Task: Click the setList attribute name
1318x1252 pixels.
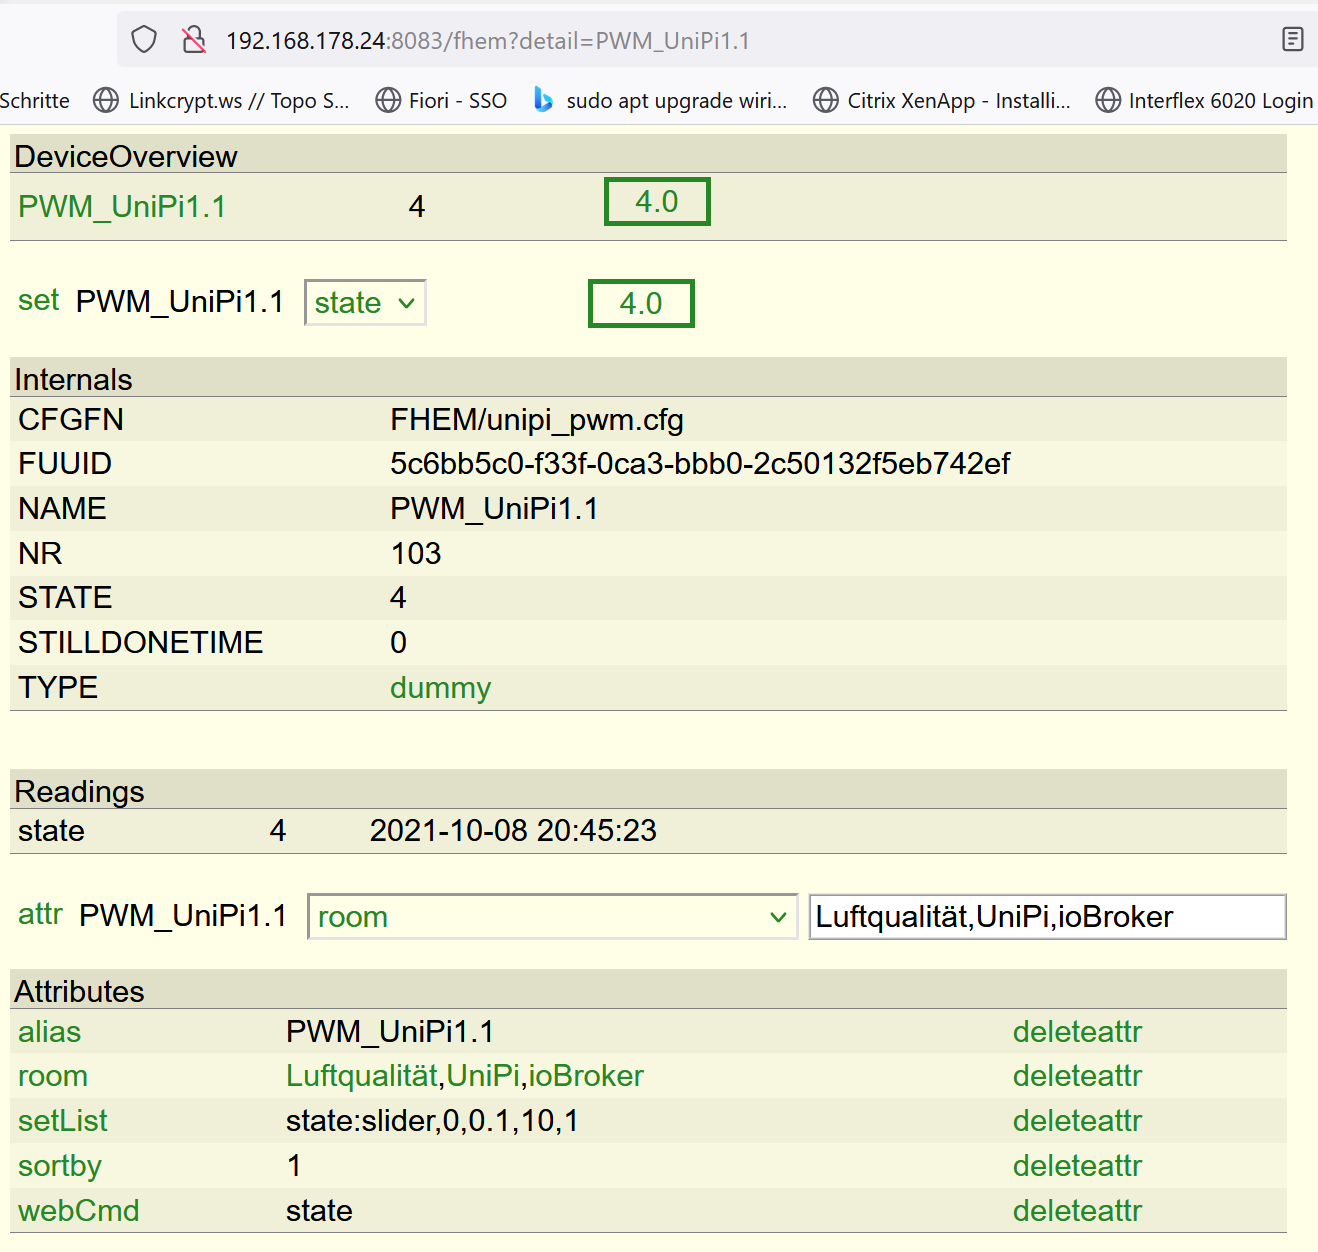Action: pos(62,1121)
